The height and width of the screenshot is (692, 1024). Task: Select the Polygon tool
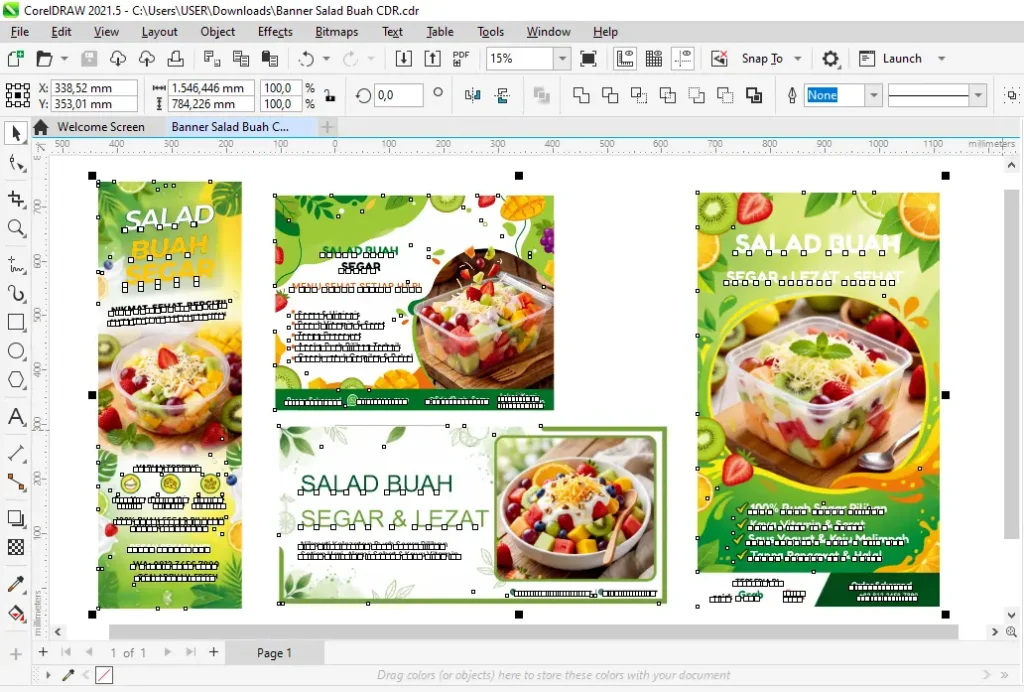[x=16, y=380]
